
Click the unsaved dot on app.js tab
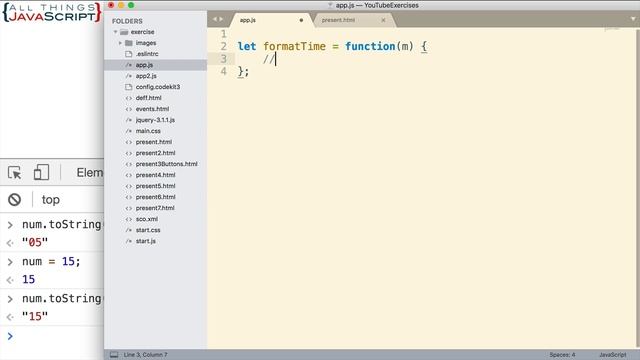tap(301, 20)
